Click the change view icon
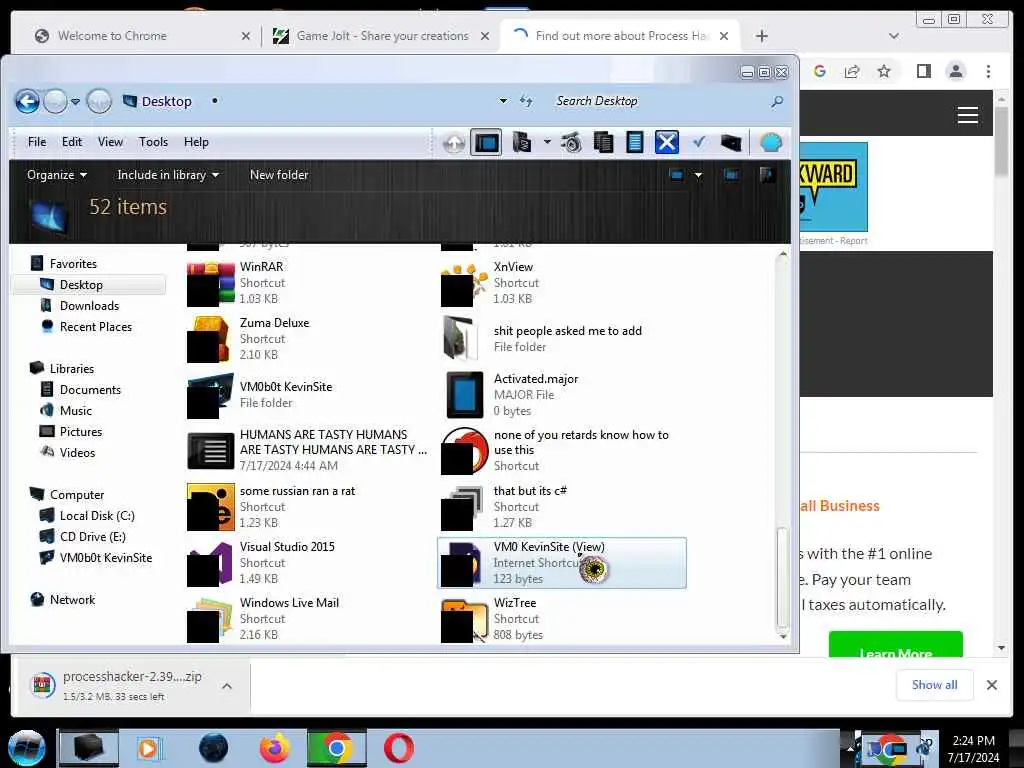1024x768 pixels. point(677,175)
